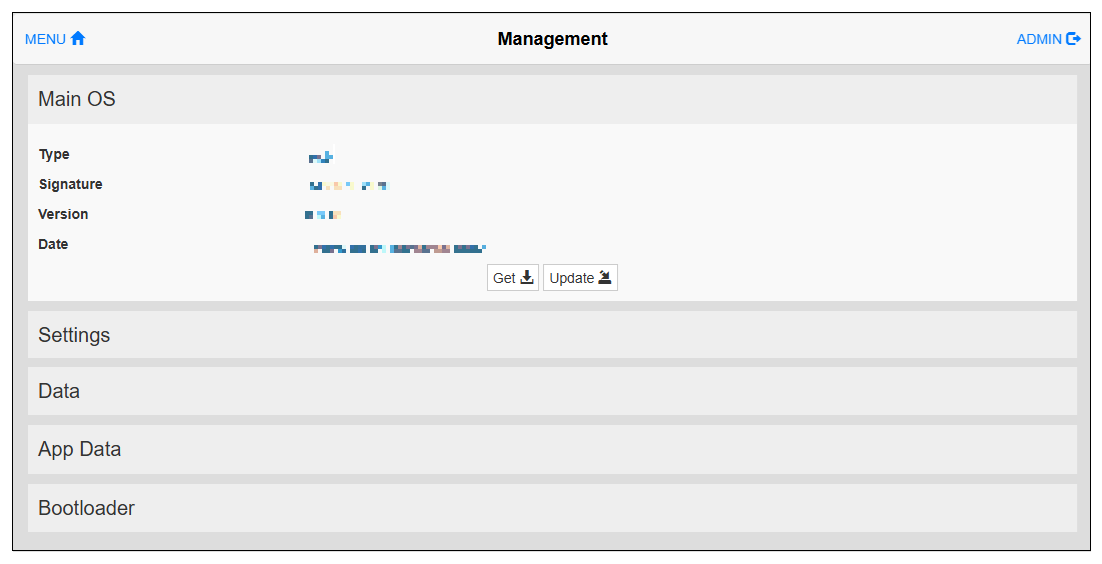Click the download icon on the Get button
This screenshot has width=1102, height=564.
pyautogui.click(x=527, y=278)
